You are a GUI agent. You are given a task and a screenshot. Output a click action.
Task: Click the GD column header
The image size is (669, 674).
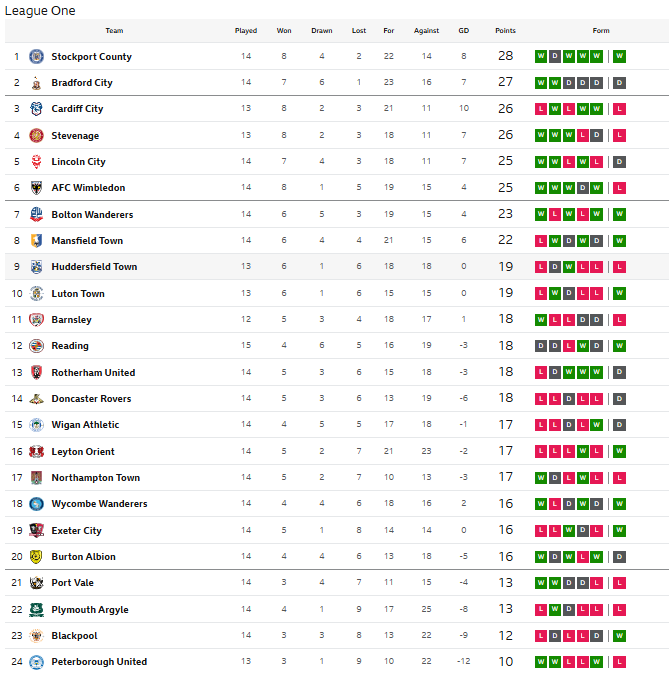(463, 31)
